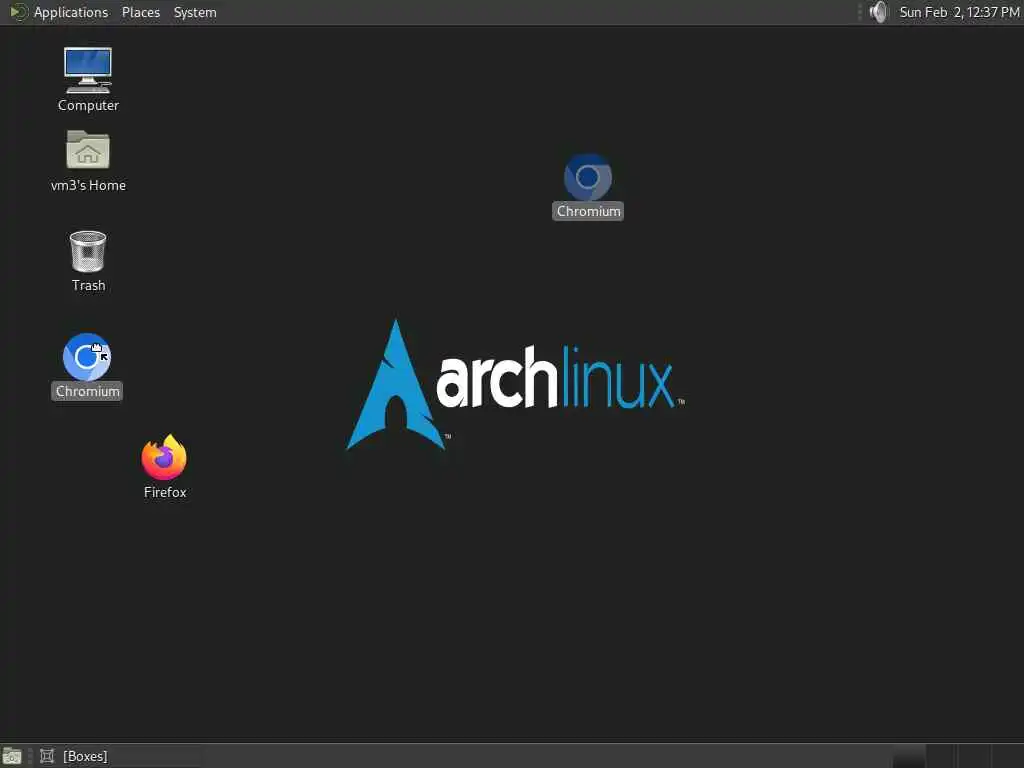Select the Firefox desktop icon

click(164, 457)
